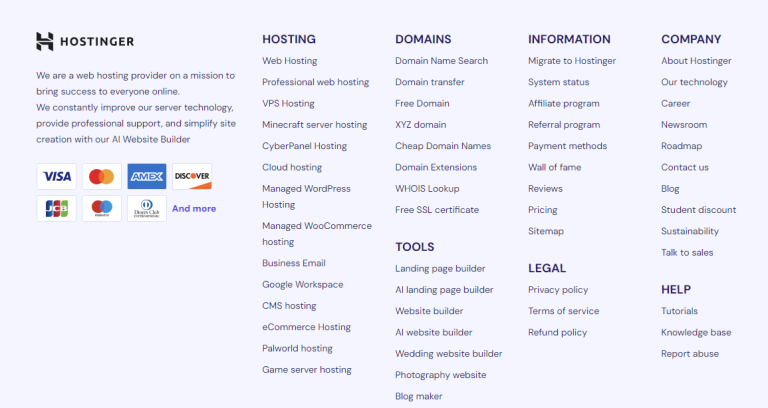Open VPS Hosting page

[288, 103]
